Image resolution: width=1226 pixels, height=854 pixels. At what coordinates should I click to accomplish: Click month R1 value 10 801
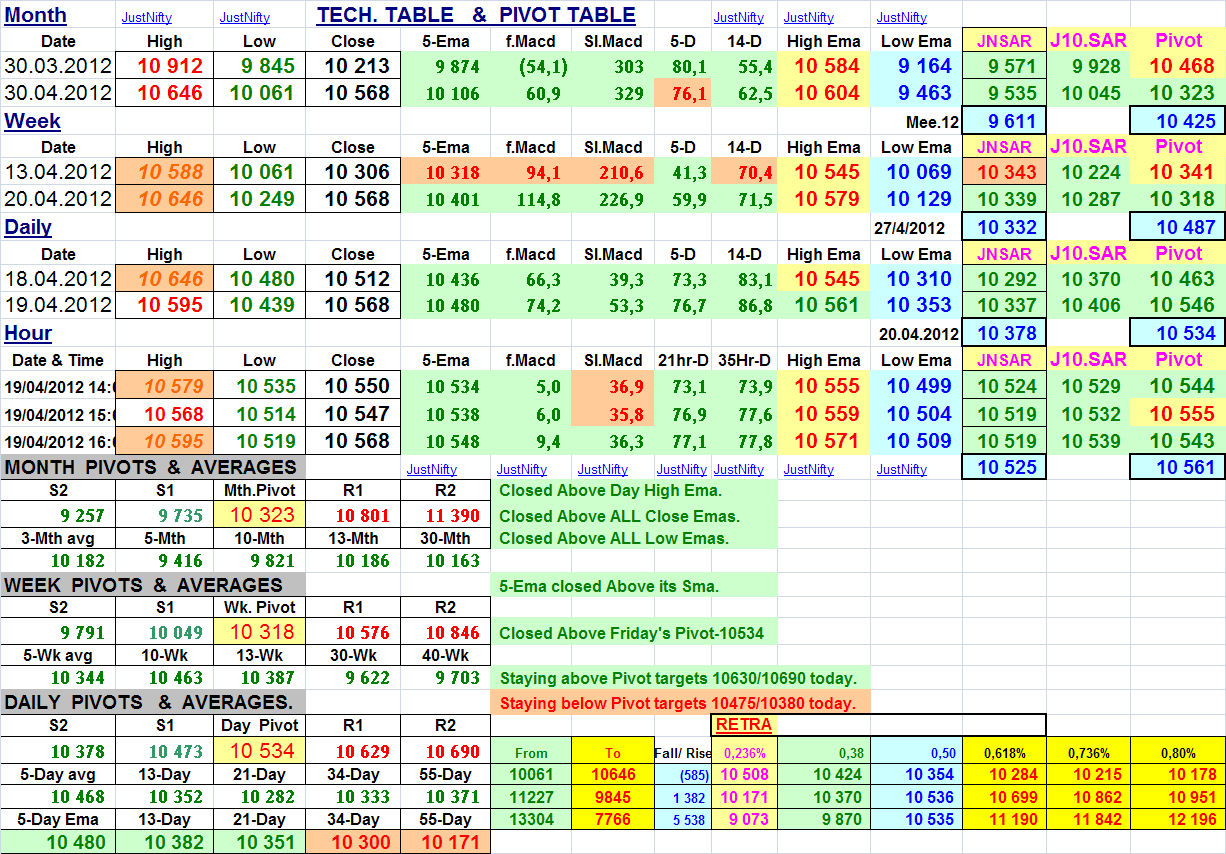(353, 515)
